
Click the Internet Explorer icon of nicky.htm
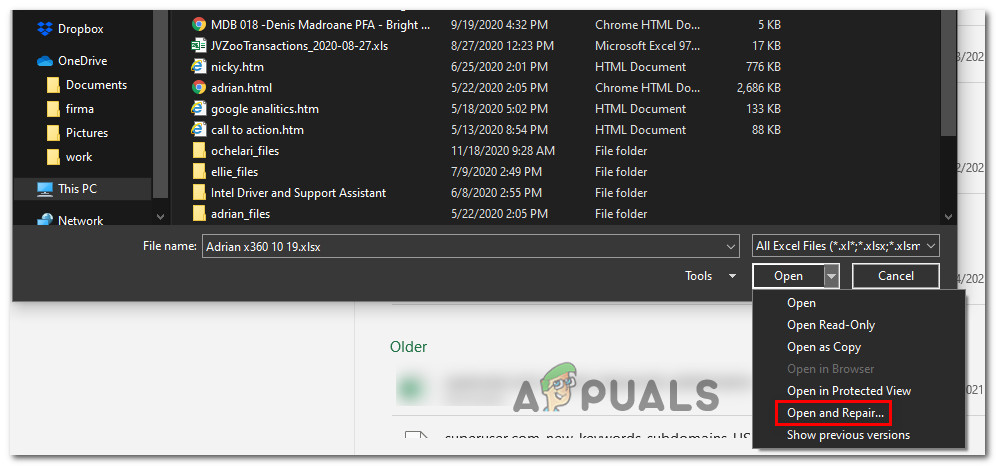199,67
